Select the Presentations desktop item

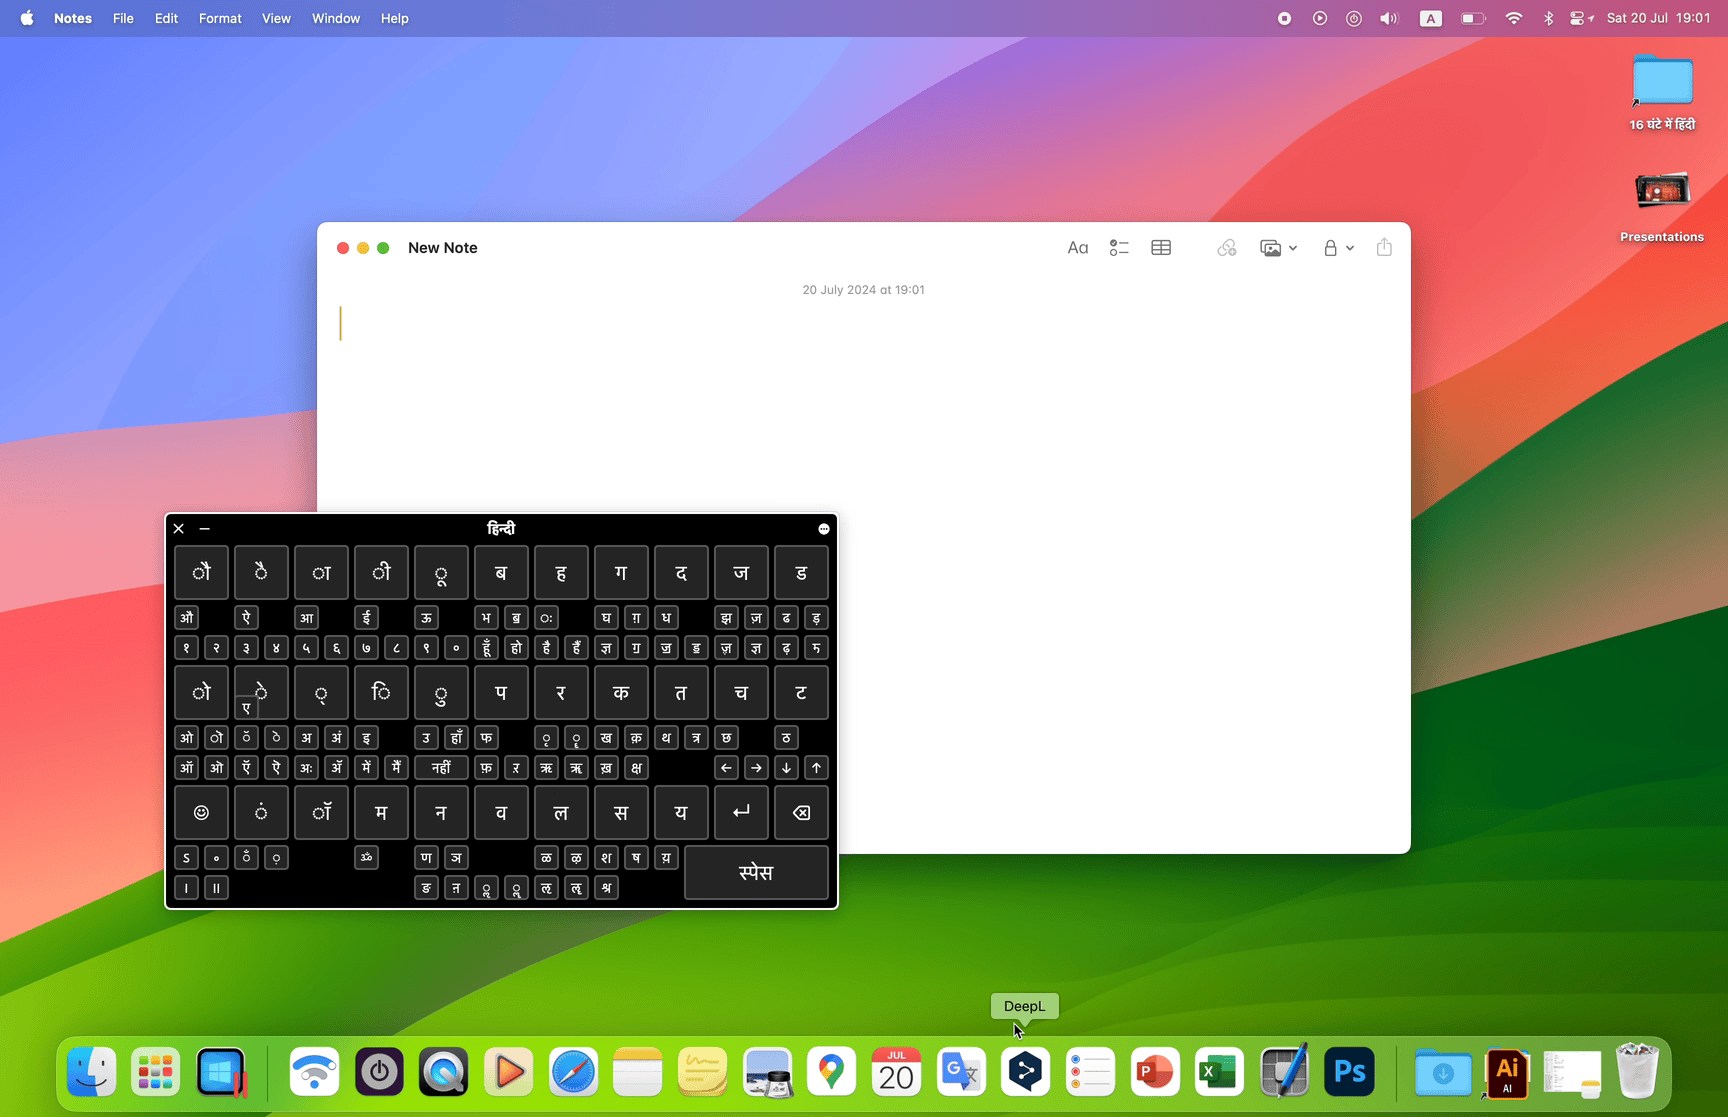(x=1662, y=206)
